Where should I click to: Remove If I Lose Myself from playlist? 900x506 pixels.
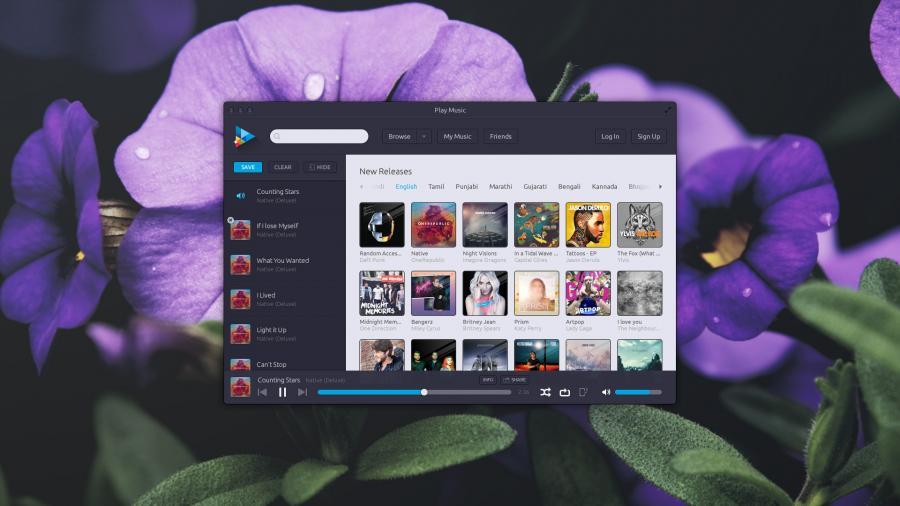point(231,220)
